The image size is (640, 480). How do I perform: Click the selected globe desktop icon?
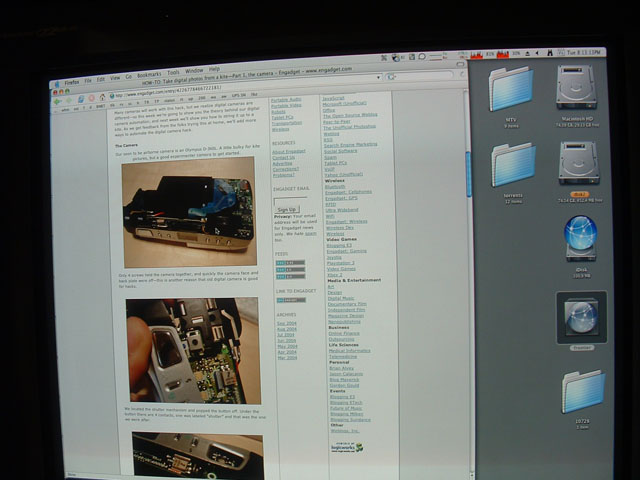[x=581, y=317]
